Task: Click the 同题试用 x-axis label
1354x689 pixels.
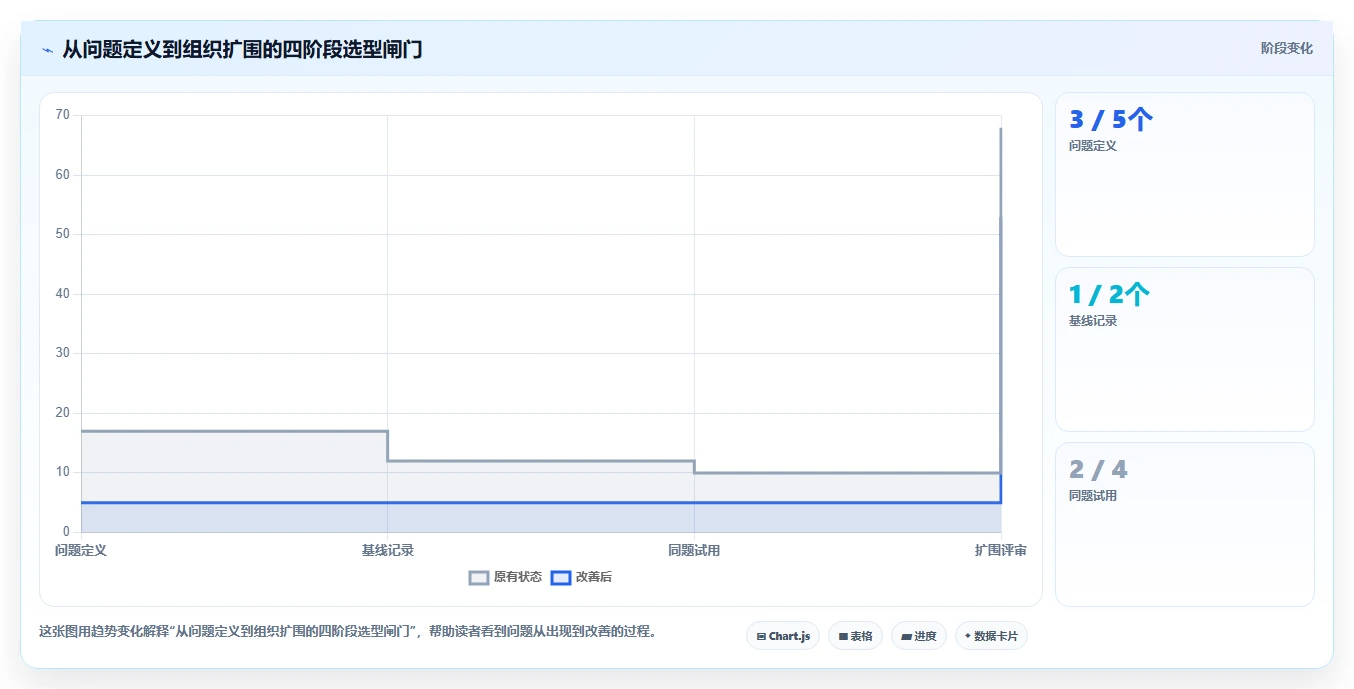Action: 694,550
